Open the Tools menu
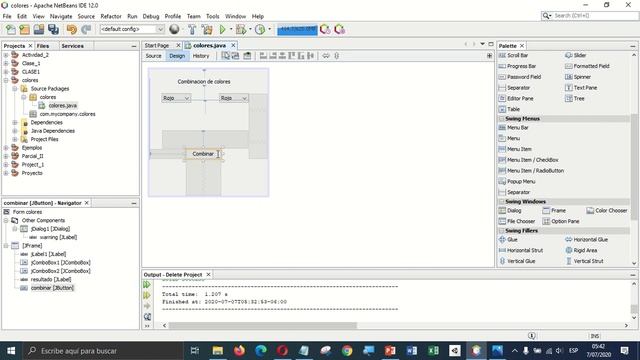This screenshot has height=360, width=640. coord(212,16)
